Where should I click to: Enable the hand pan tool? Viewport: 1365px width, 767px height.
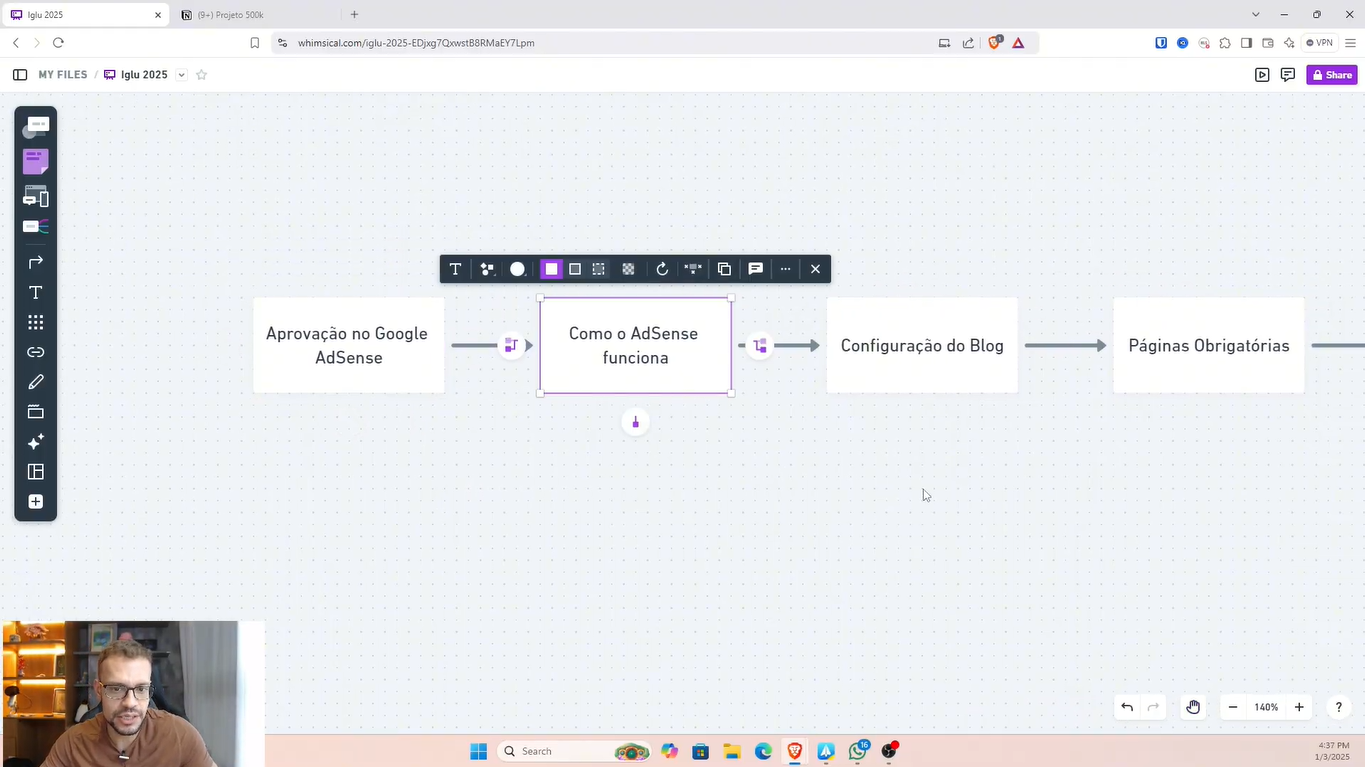pos(1193,707)
